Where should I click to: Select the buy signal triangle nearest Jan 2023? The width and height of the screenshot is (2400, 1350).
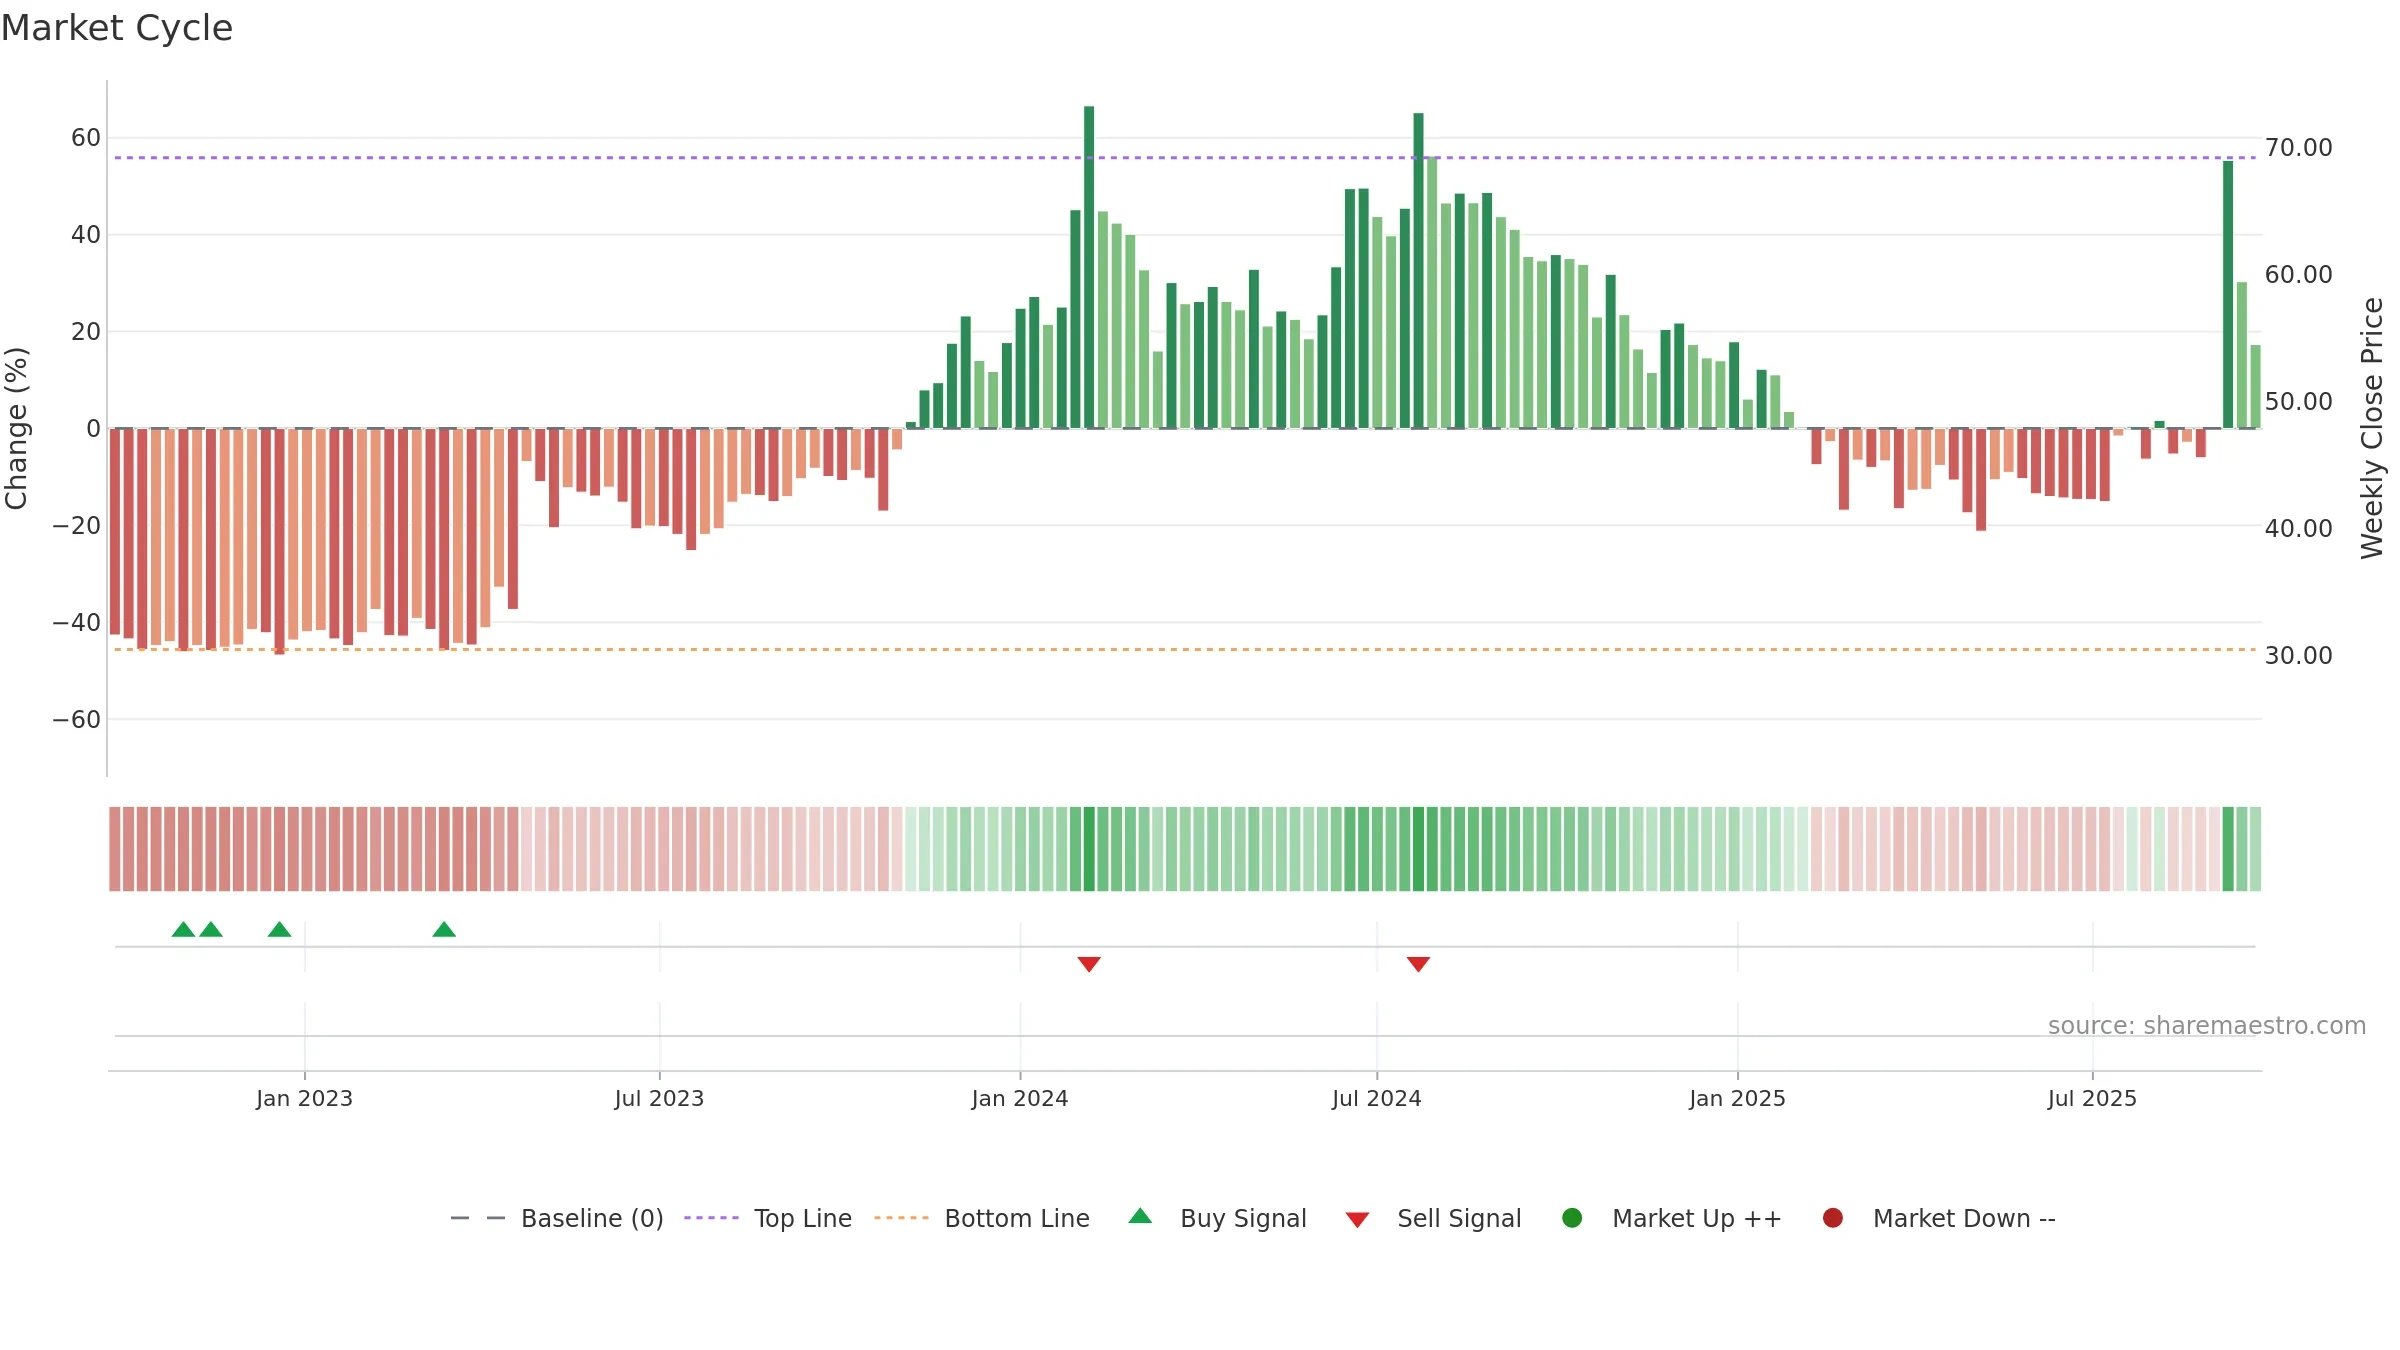coord(280,930)
